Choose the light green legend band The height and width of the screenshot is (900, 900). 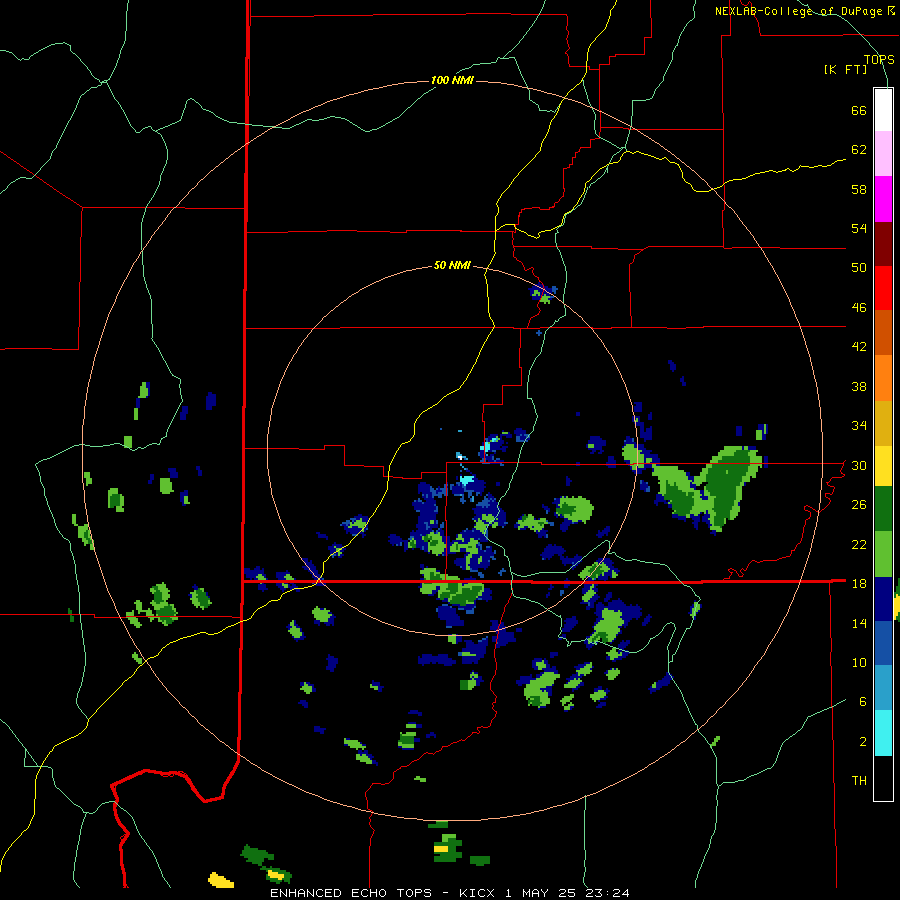point(883,554)
